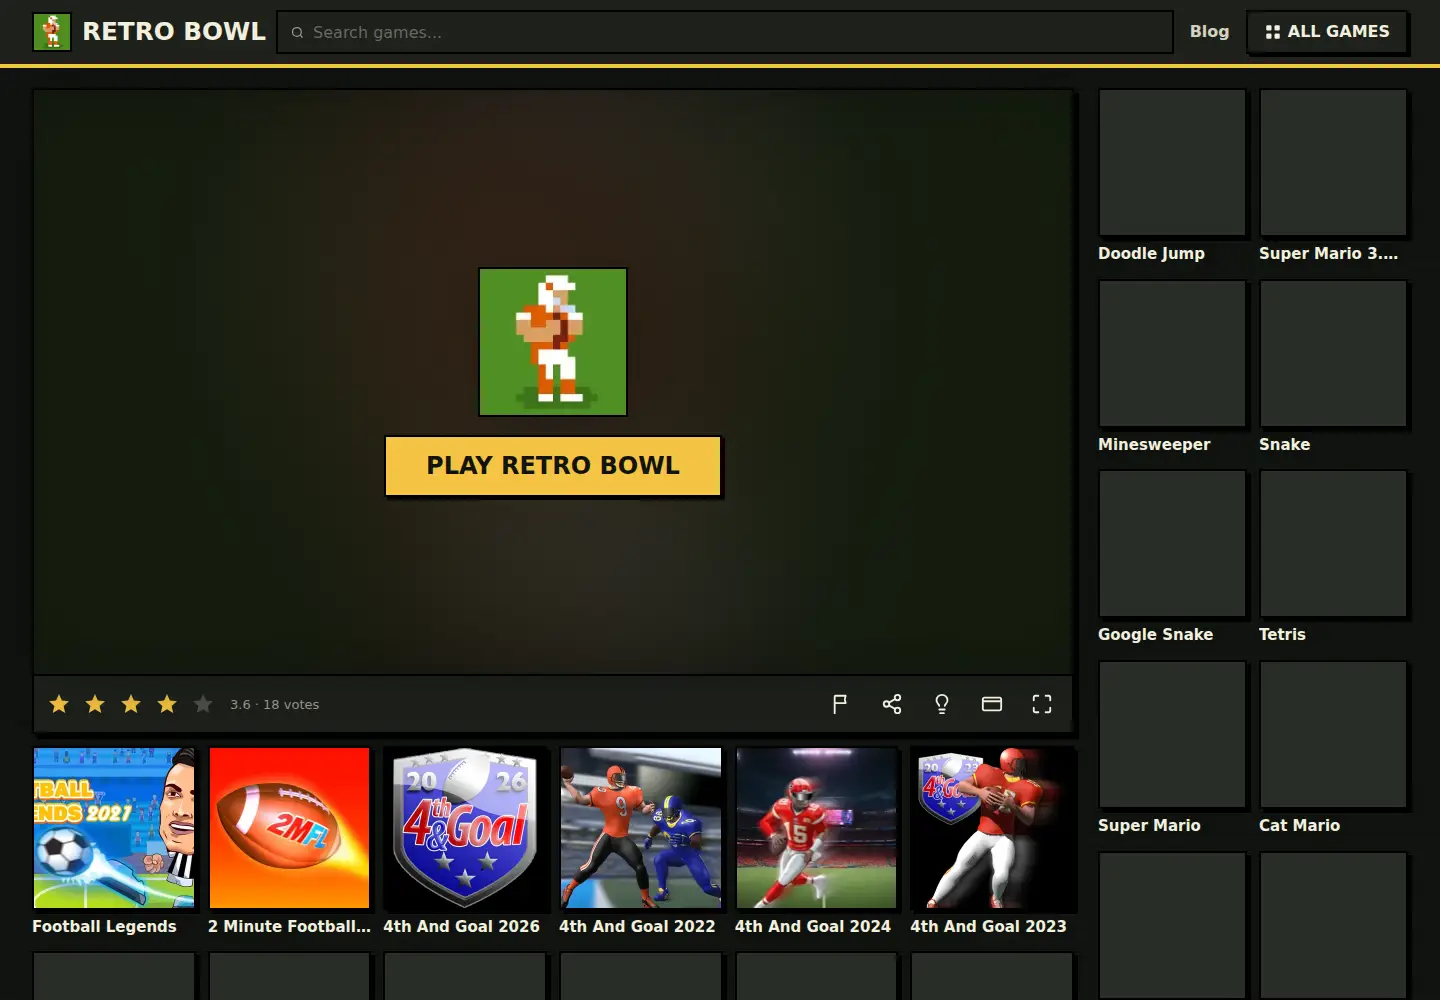
Task: Rate the game one star
Action: click(x=59, y=704)
